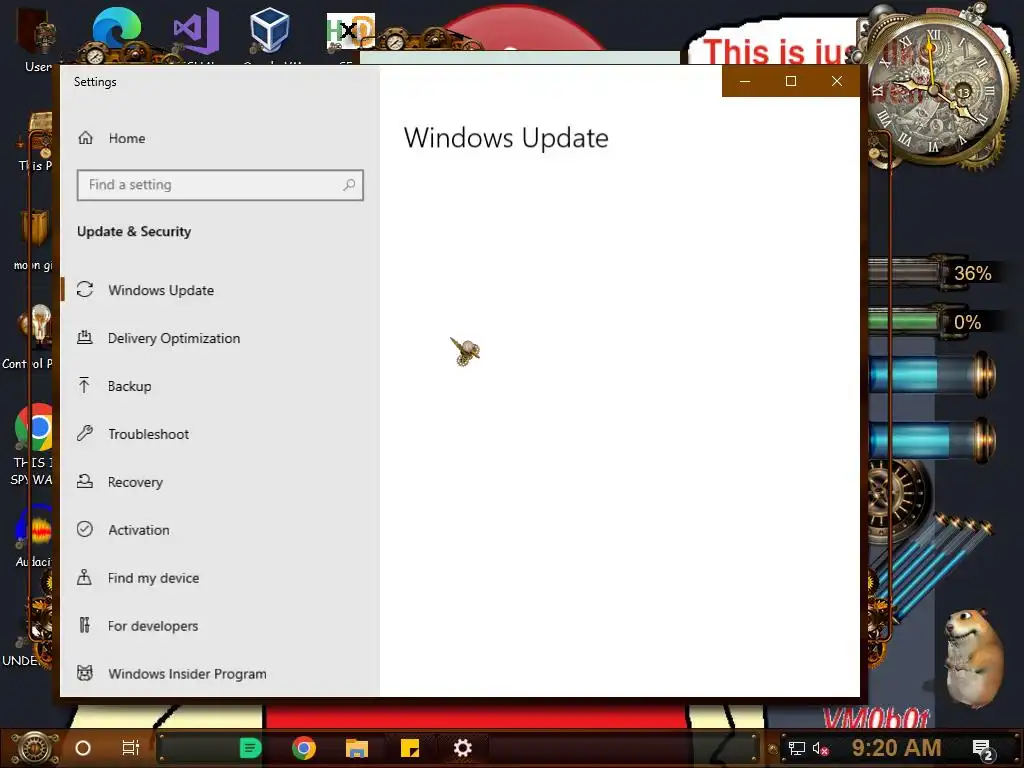Click the Activation checkmark icon
The width and height of the screenshot is (1024, 768).
coord(85,529)
